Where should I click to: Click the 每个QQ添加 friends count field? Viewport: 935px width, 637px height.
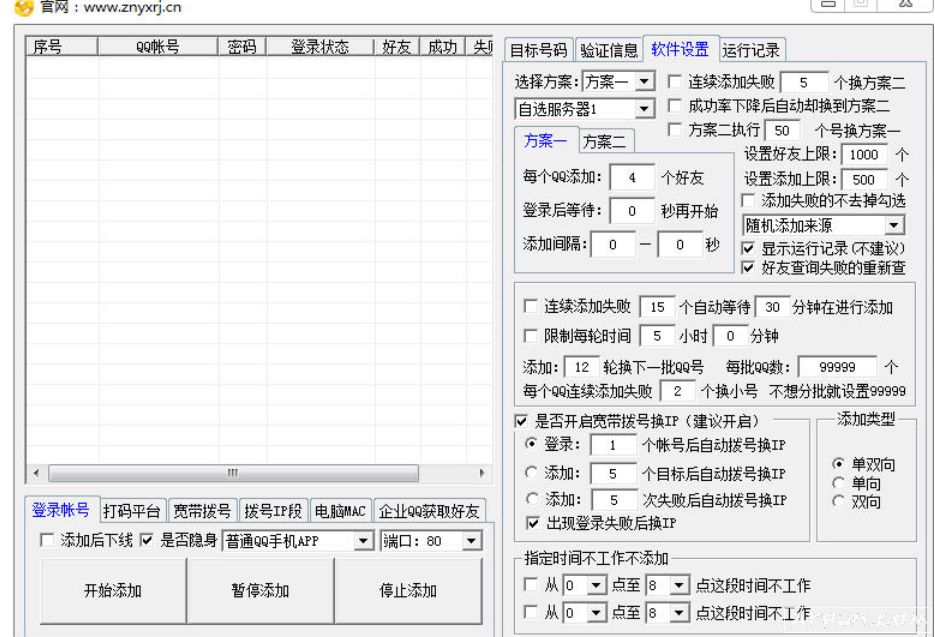(631, 177)
